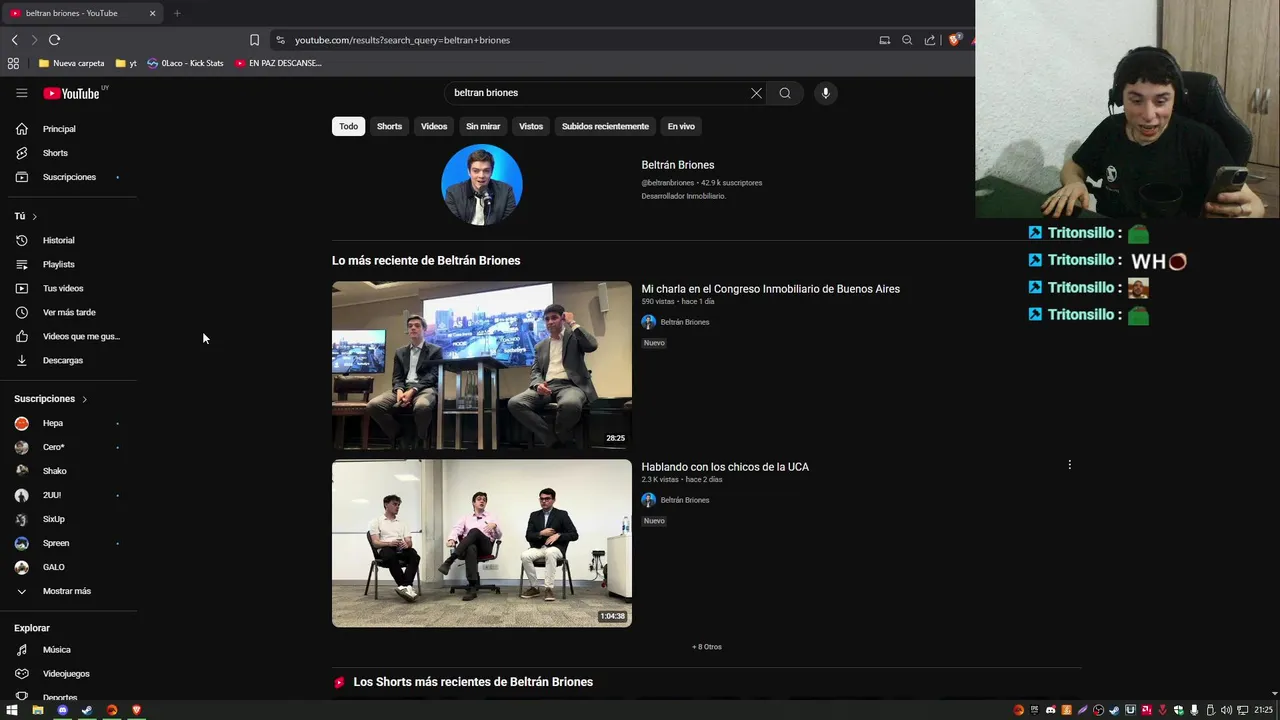Expand +8 Otros recent videos
The width and height of the screenshot is (1280, 720).
point(707,647)
